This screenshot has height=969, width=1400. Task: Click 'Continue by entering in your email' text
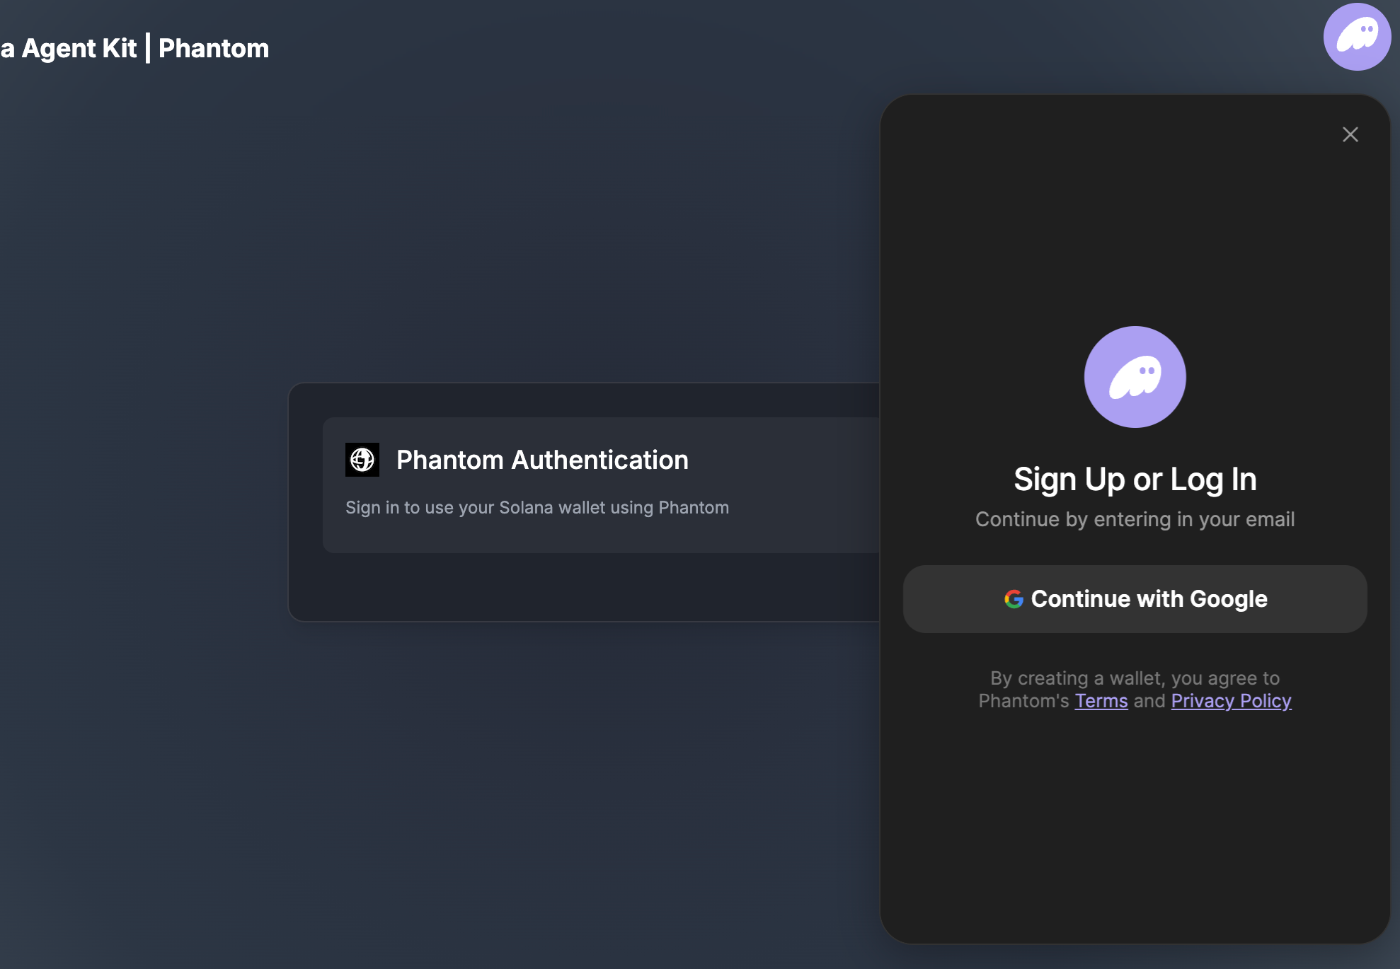(1135, 519)
